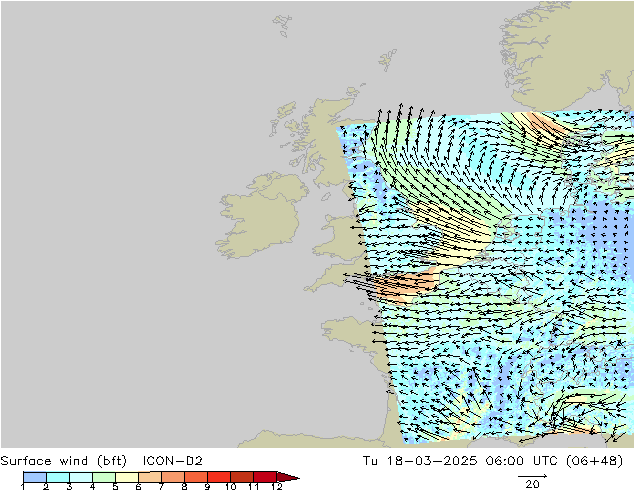Click the orange swatch between 7 and 8

173,477
